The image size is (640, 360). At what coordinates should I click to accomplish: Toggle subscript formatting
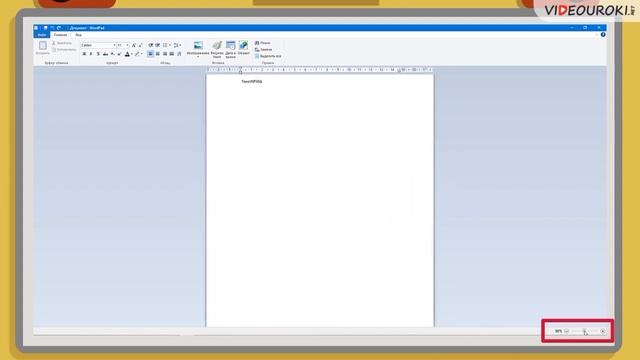112,54
